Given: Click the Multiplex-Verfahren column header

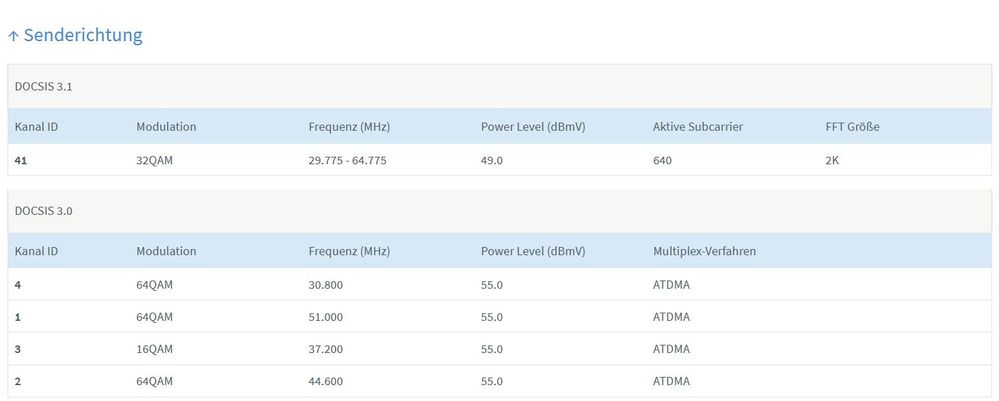Looking at the screenshot, I should tap(705, 251).
